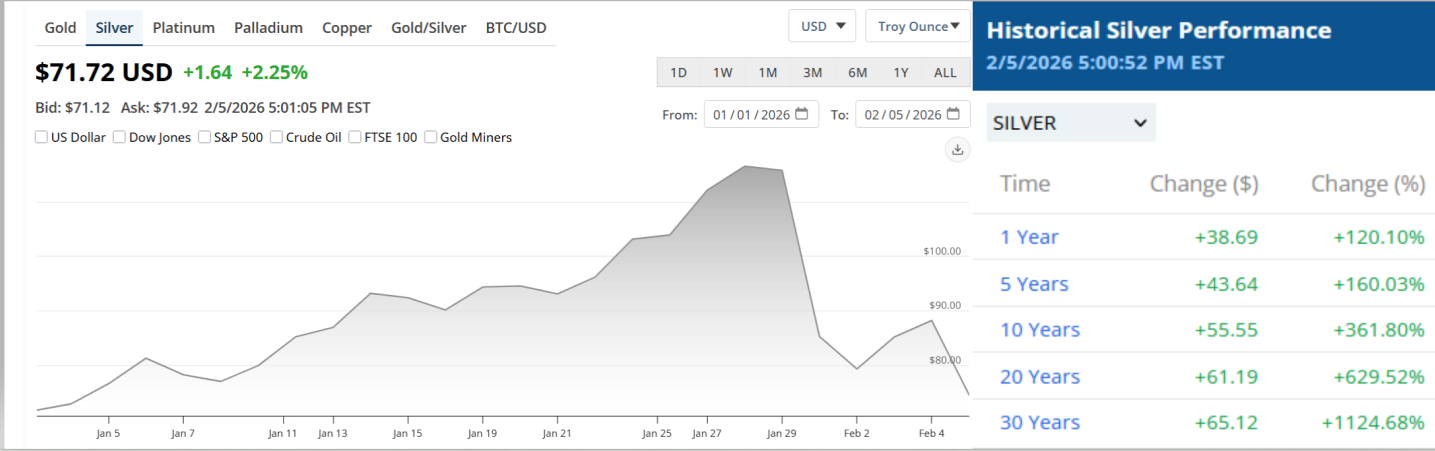
Task: Set chart range to 1D
Action: [x=678, y=73]
